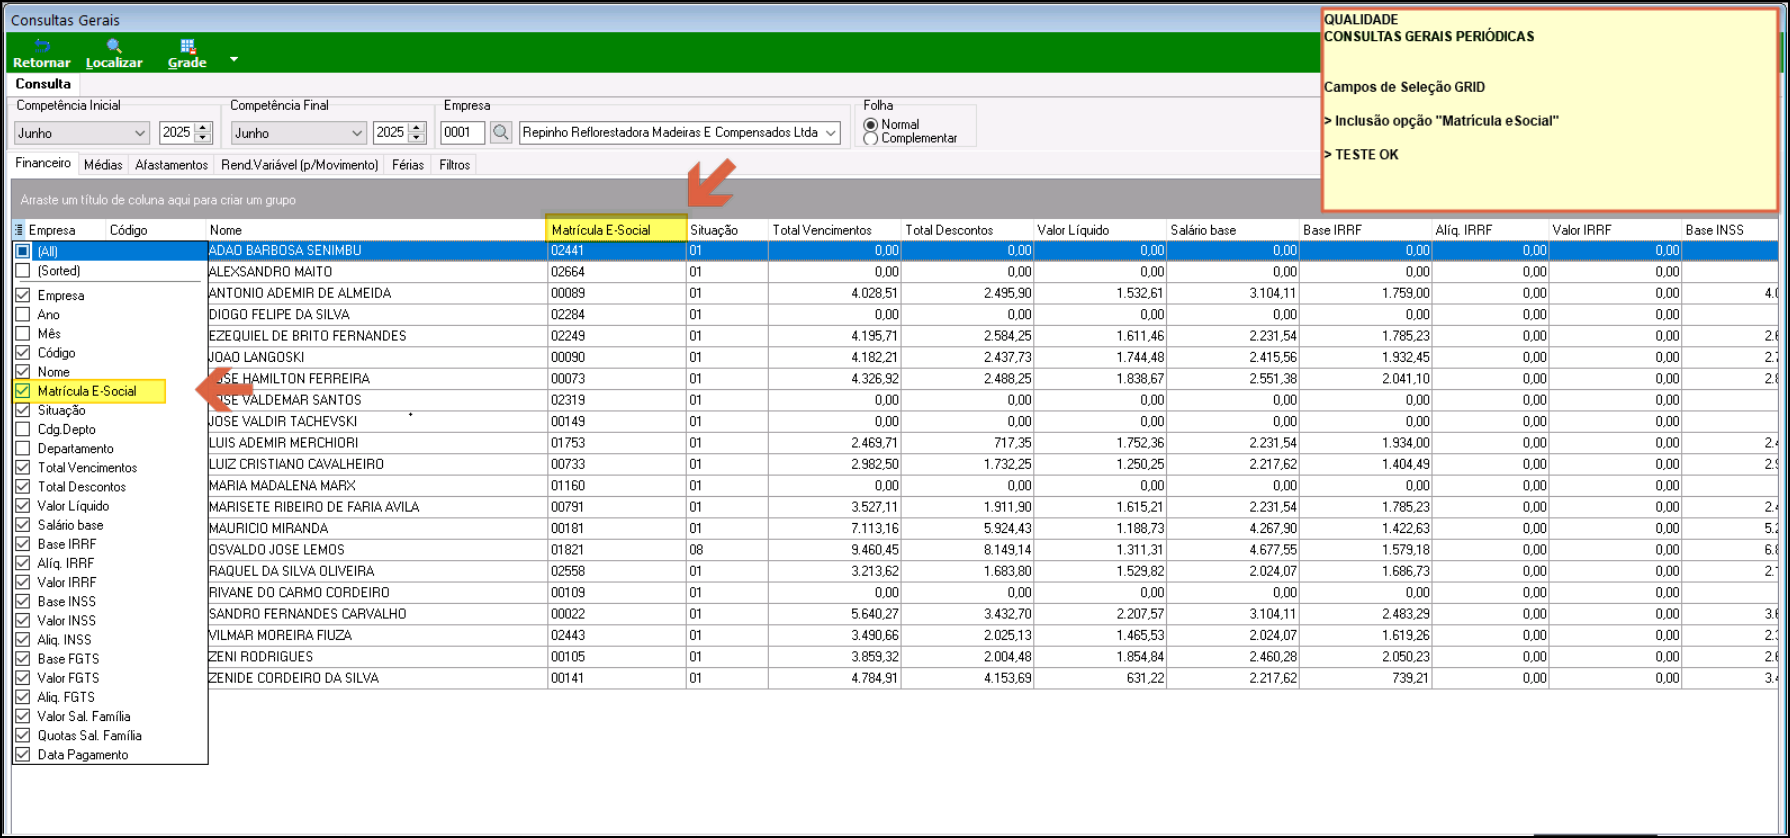Screen dimensions: 1790x838
Task: Click the Competência Final year stepper
Action: pos(418,132)
